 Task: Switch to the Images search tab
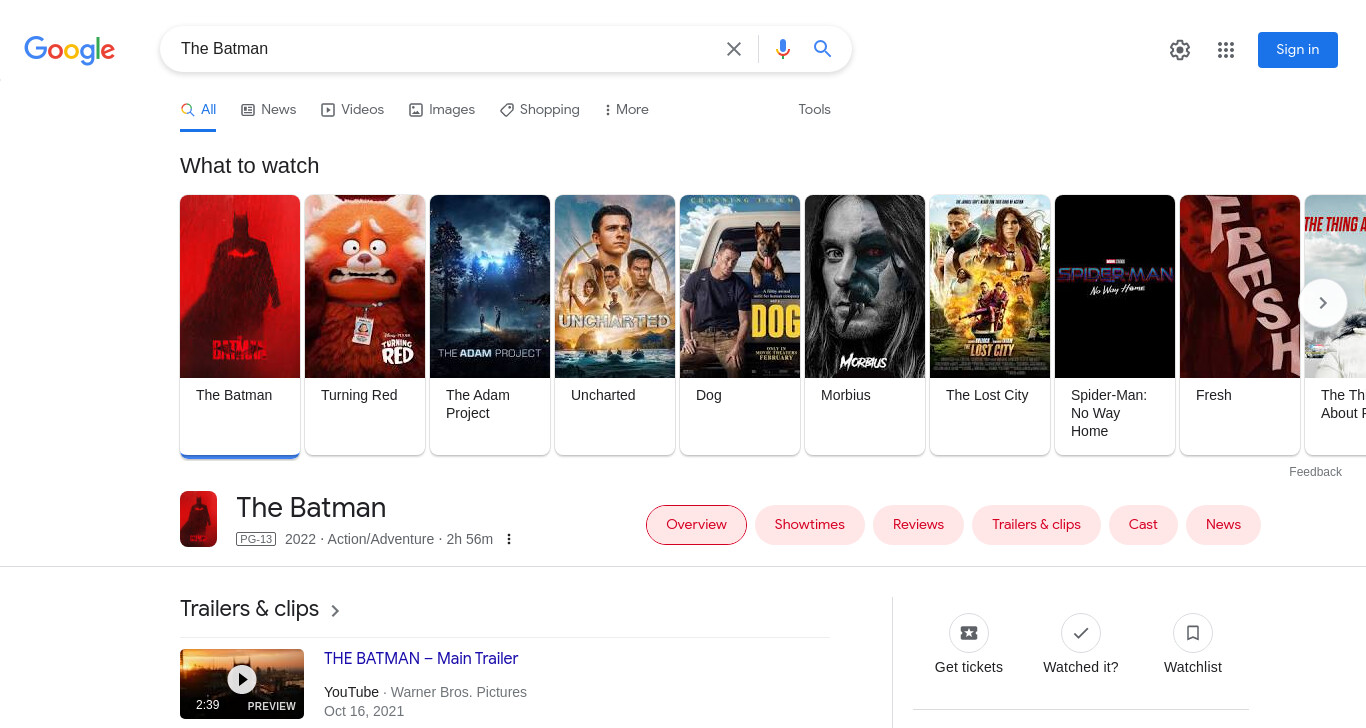442,110
